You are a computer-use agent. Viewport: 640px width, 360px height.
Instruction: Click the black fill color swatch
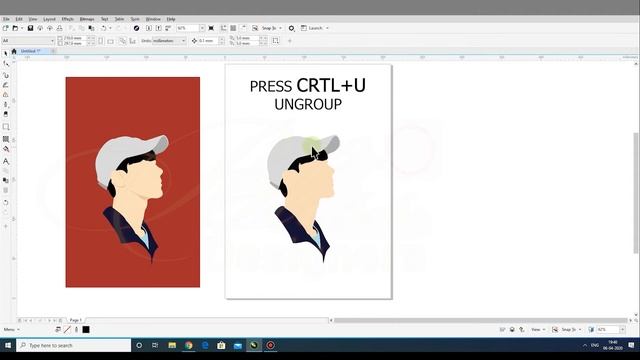86,329
